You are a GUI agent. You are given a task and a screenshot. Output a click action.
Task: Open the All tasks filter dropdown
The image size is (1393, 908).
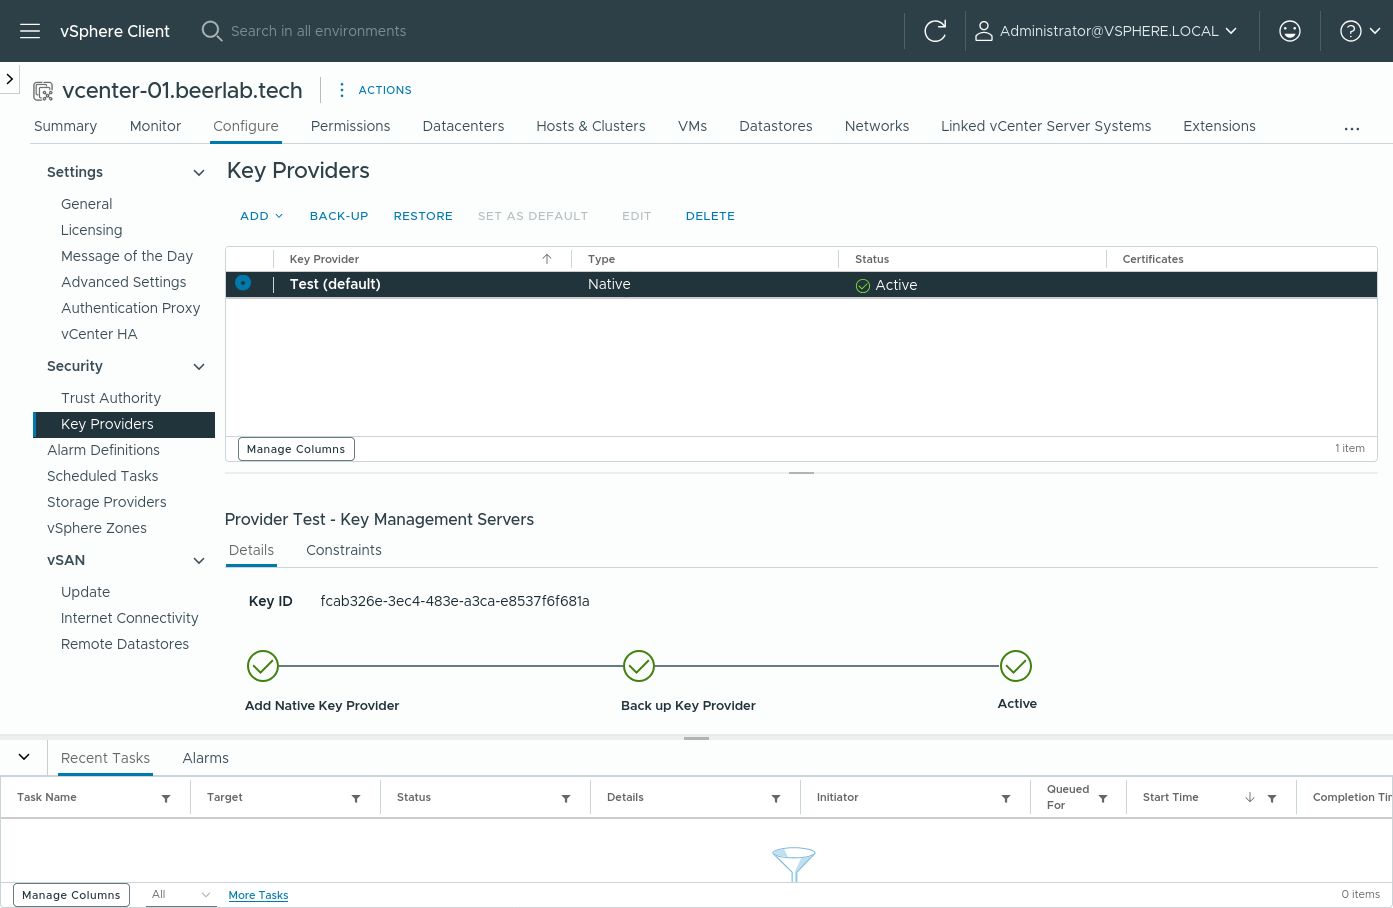pyautogui.click(x=181, y=895)
